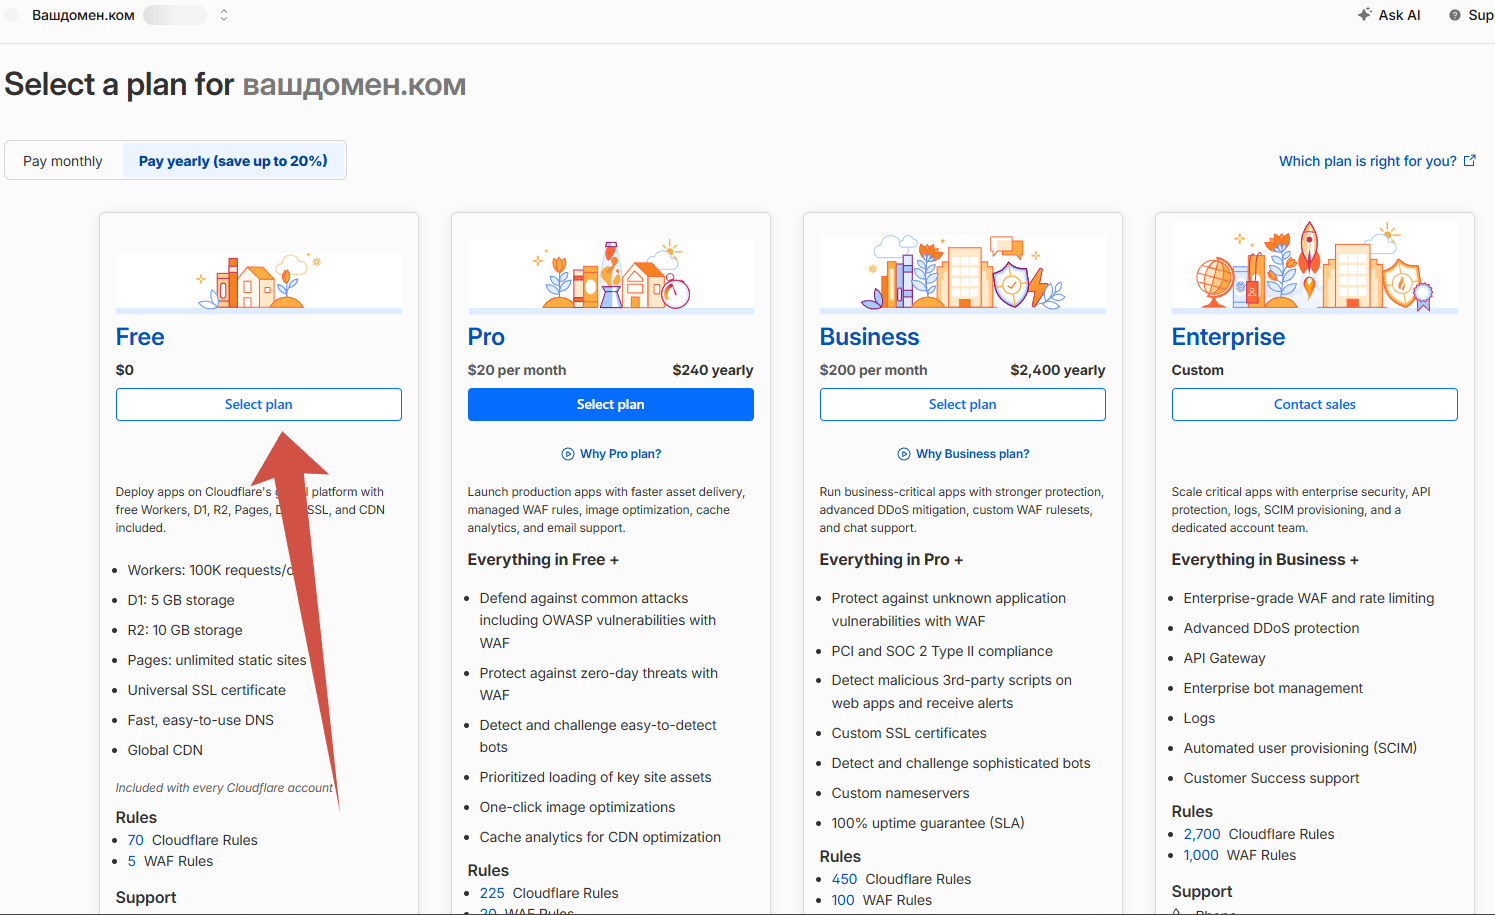1495x915 pixels.
Task: Click the 70 Cloudflare Rules link
Action: [136, 840]
